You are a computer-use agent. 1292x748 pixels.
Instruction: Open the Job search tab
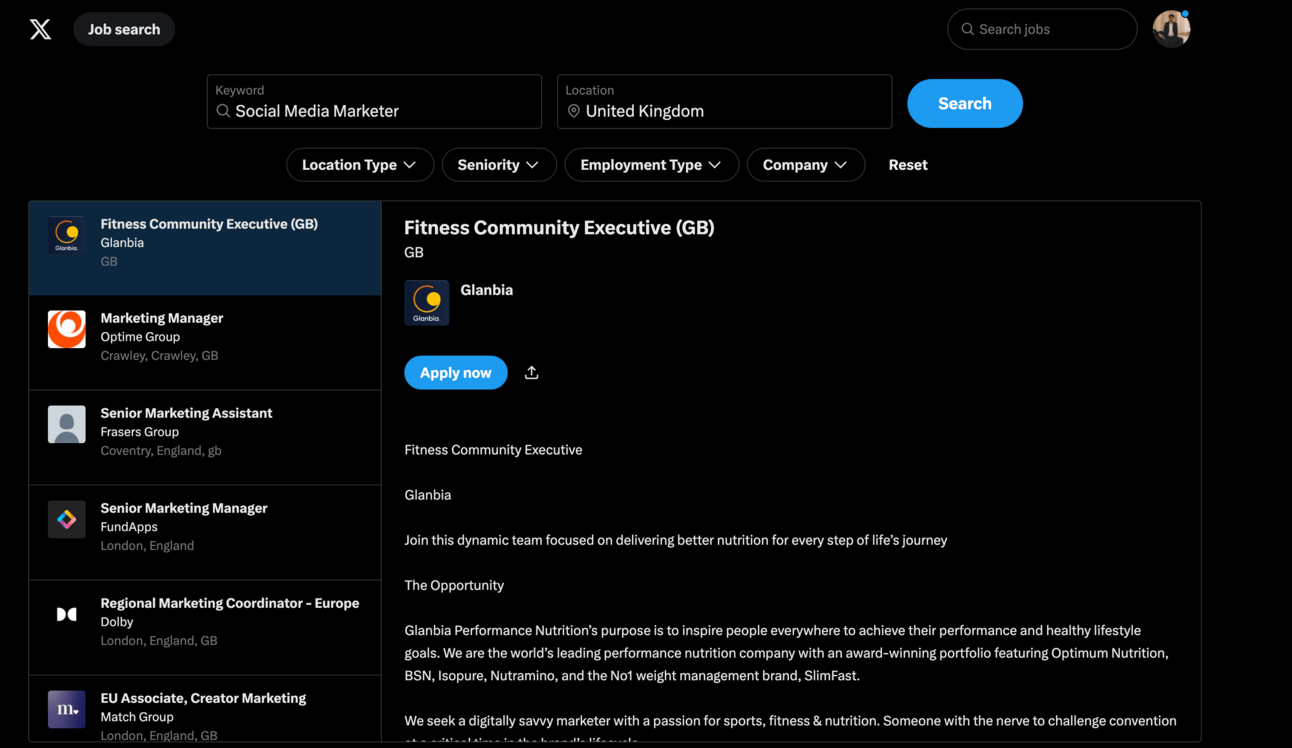click(x=124, y=29)
